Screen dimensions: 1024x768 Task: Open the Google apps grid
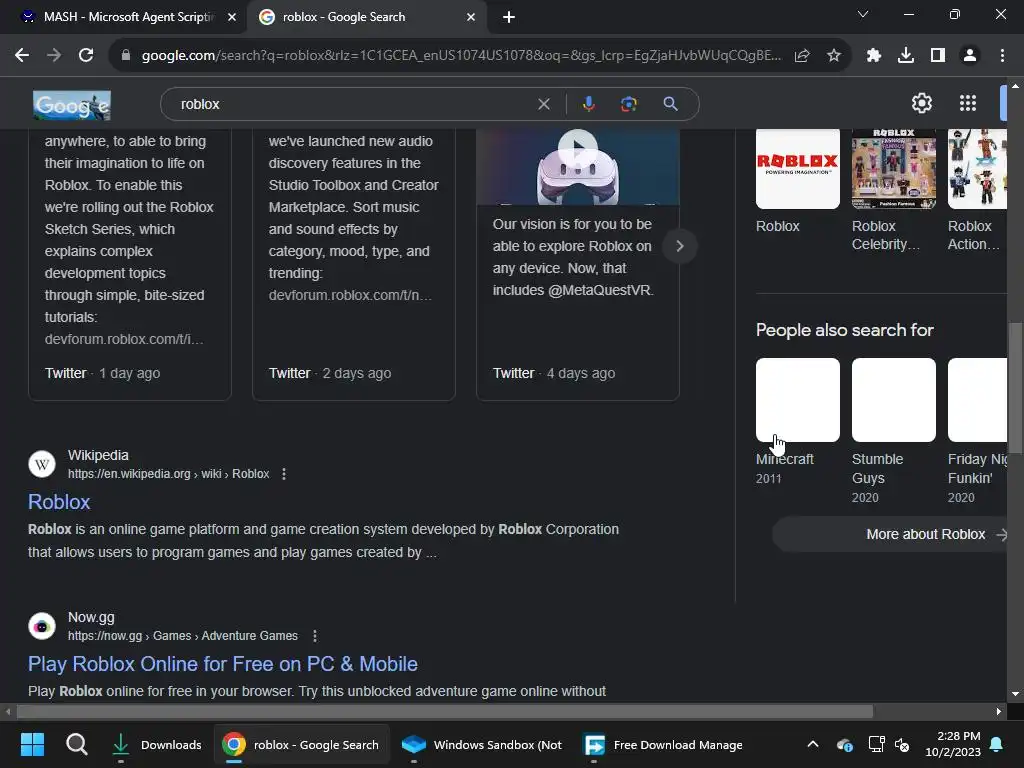coord(968,103)
